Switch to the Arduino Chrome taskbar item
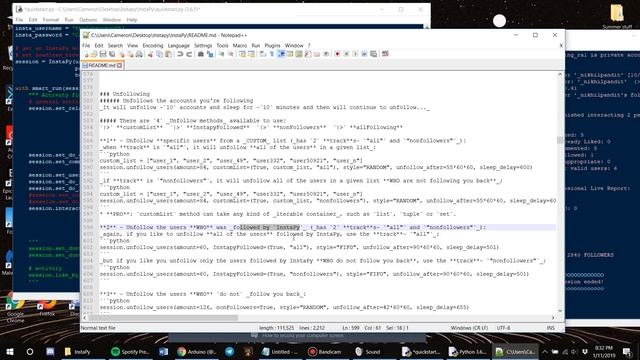The width and height of the screenshot is (640, 360). [197, 351]
